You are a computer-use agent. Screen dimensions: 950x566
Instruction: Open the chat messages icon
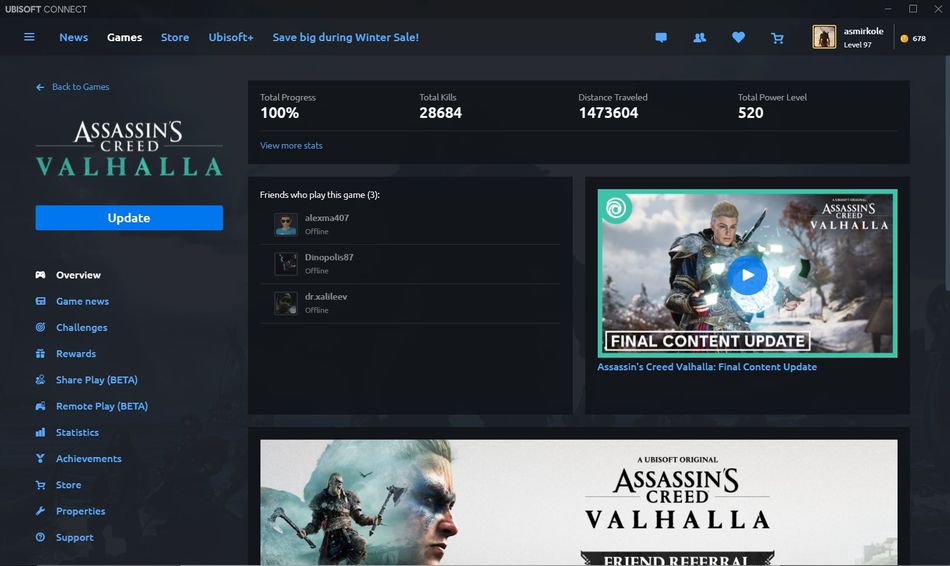point(661,38)
